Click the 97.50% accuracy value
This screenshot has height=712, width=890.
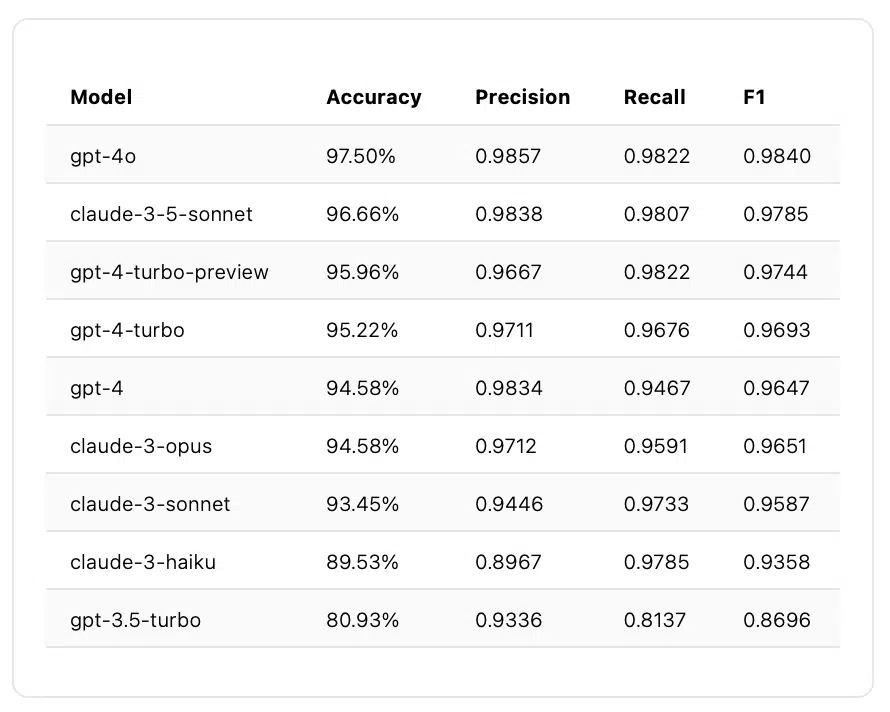click(362, 156)
